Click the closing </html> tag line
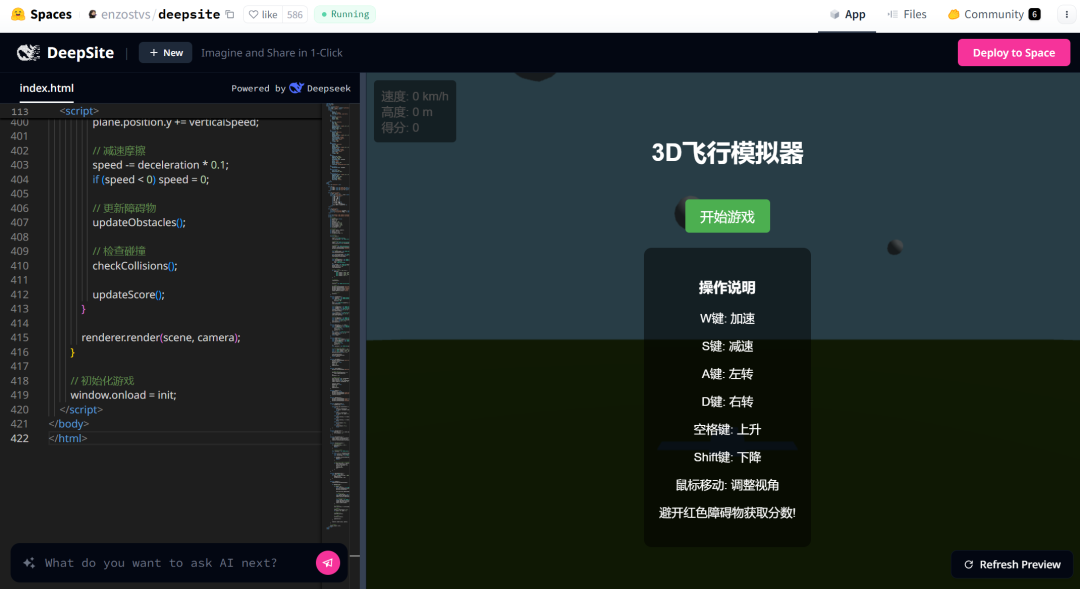Viewport: 1080px width, 589px height. [68, 438]
